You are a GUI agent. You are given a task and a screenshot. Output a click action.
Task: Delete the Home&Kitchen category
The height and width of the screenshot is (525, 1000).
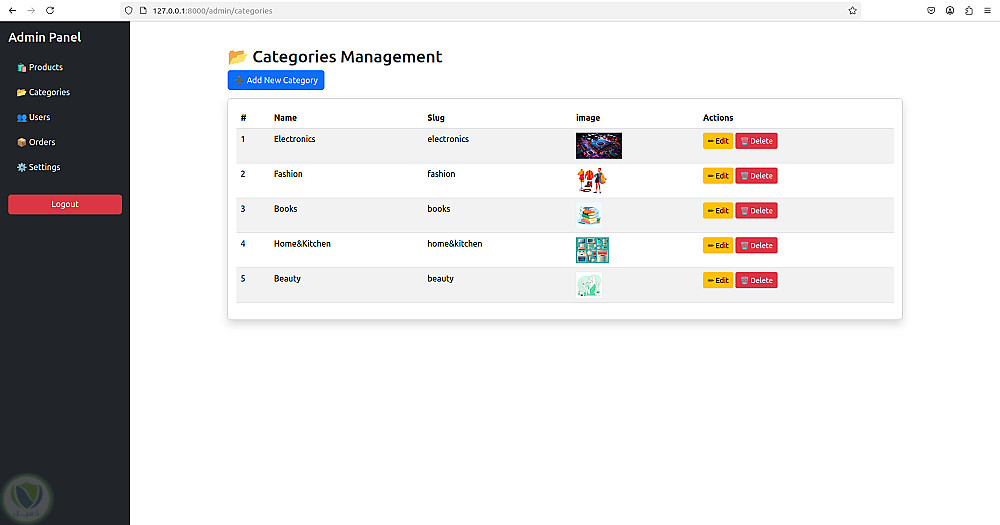click(x=756, y=246)
